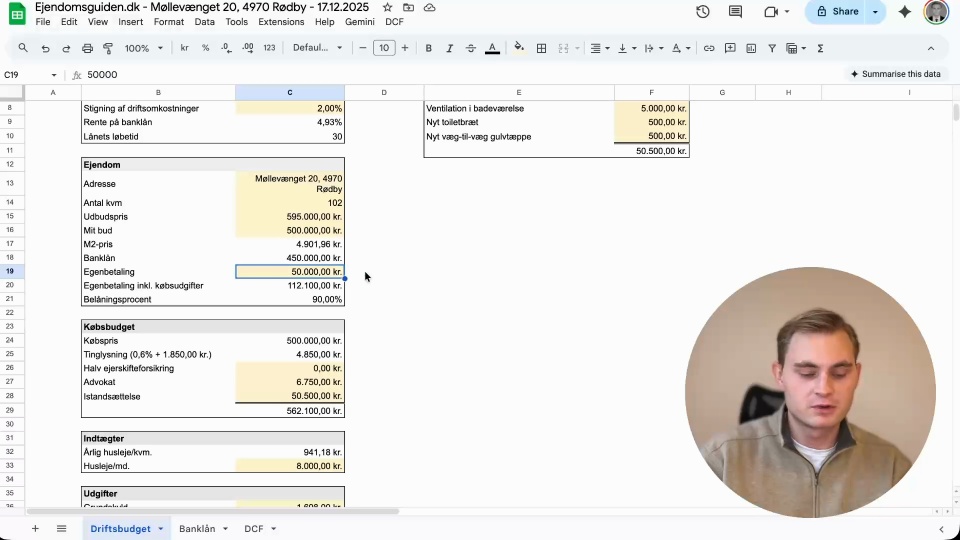Hide the menus with collapse chevron
Viewport: 960px width, 540px height.
(931, 48)
